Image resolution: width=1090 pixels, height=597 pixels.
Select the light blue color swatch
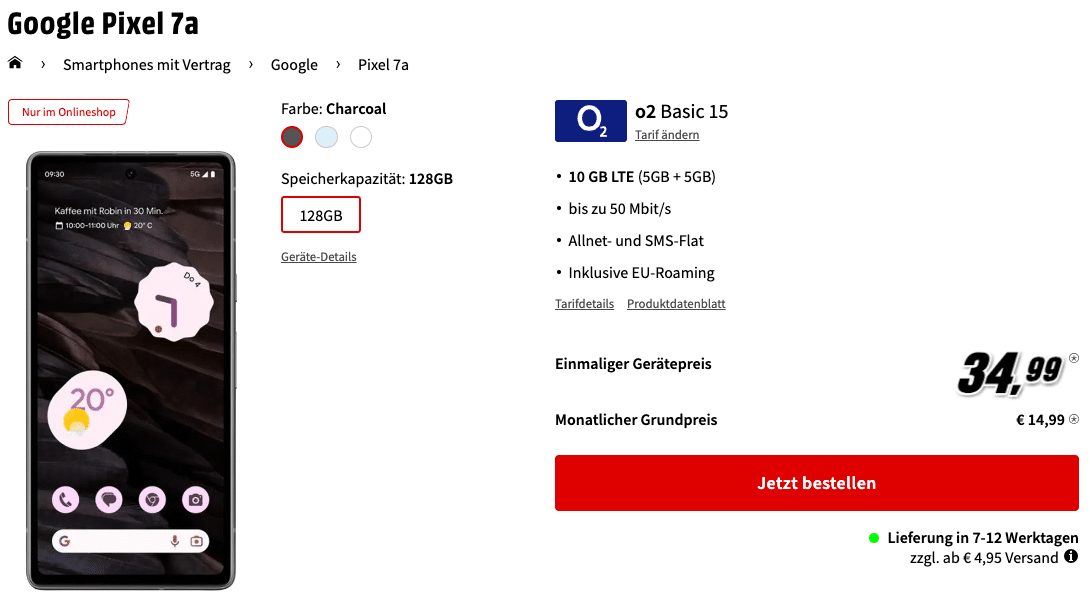(326, 137)
